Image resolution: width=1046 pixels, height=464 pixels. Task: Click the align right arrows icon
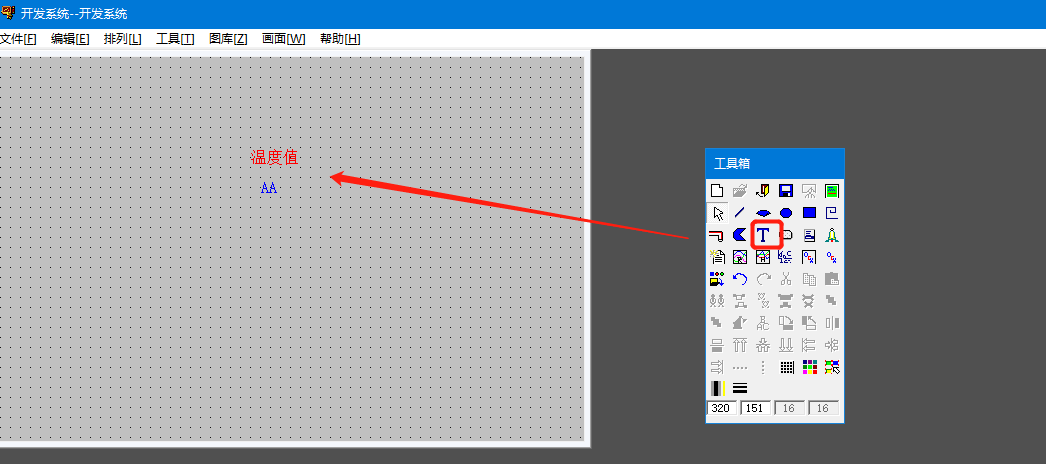(717, 367)
